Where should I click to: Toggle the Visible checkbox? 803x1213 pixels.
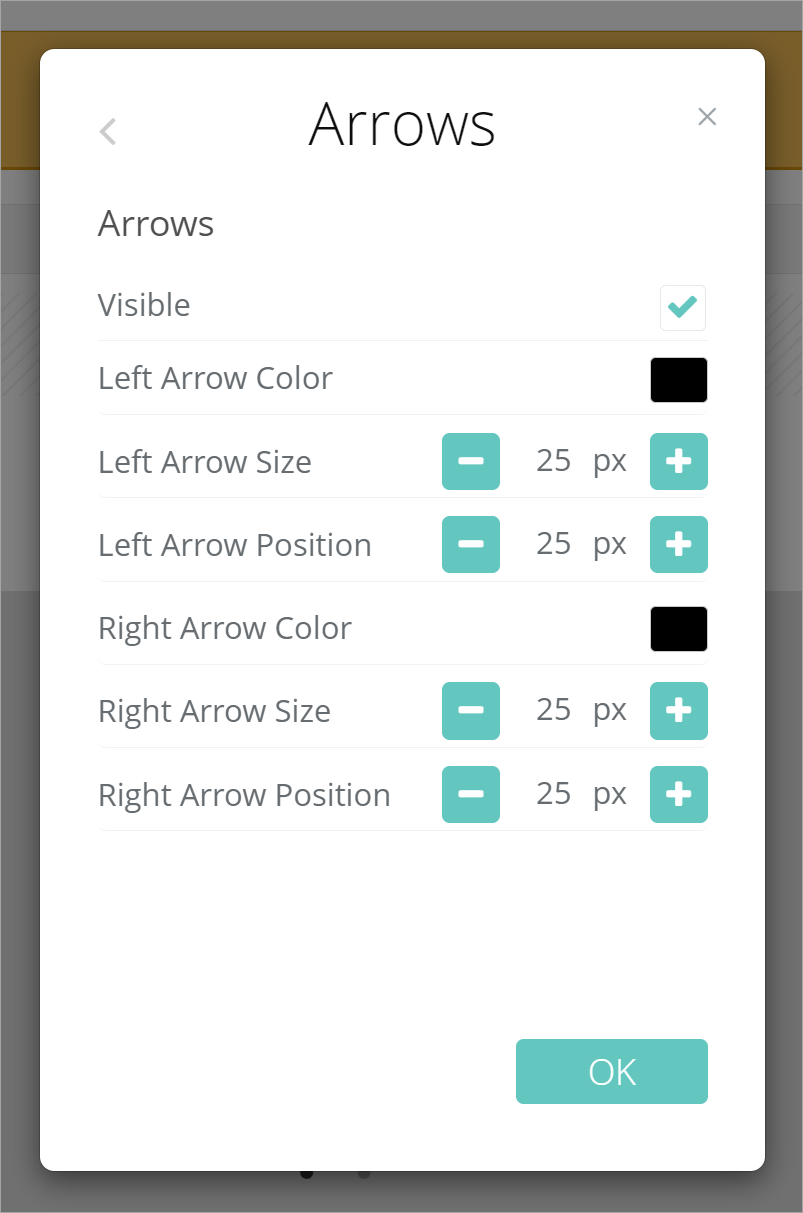point(683,307)
